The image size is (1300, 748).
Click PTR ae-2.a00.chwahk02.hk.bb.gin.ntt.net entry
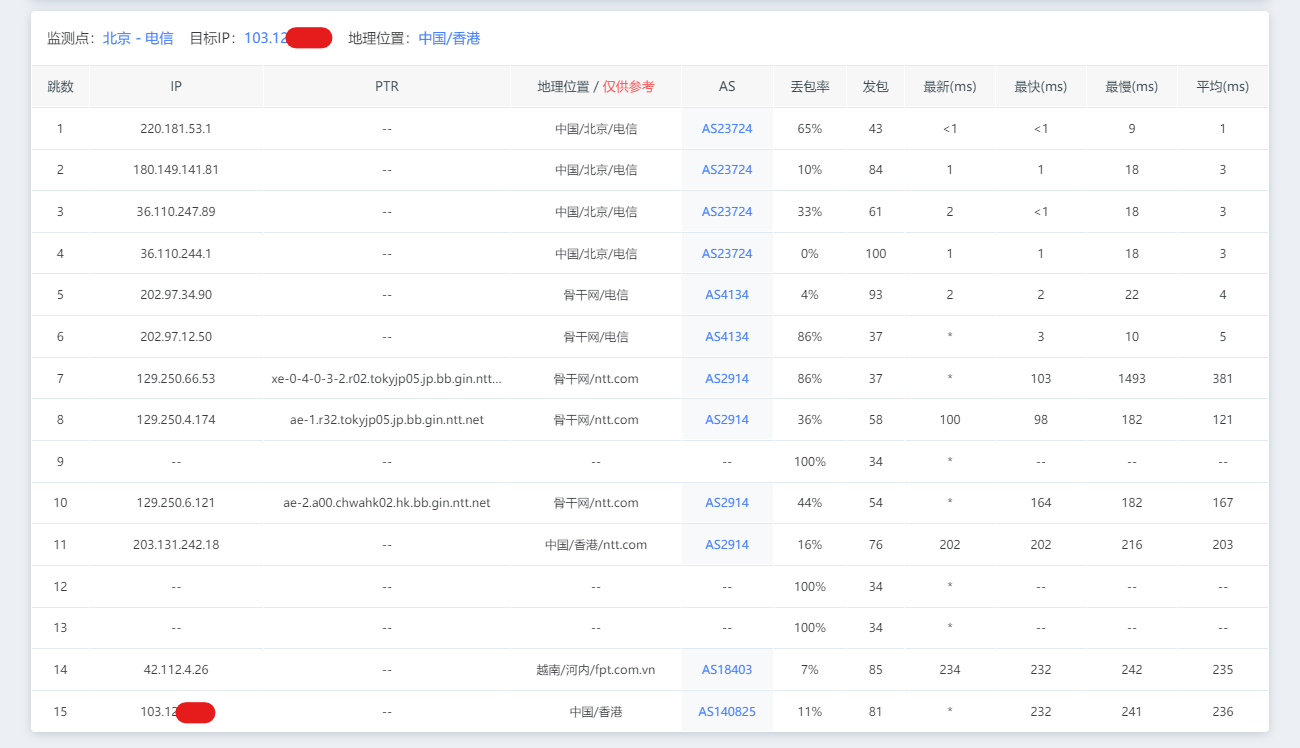(x=387, y=503)
